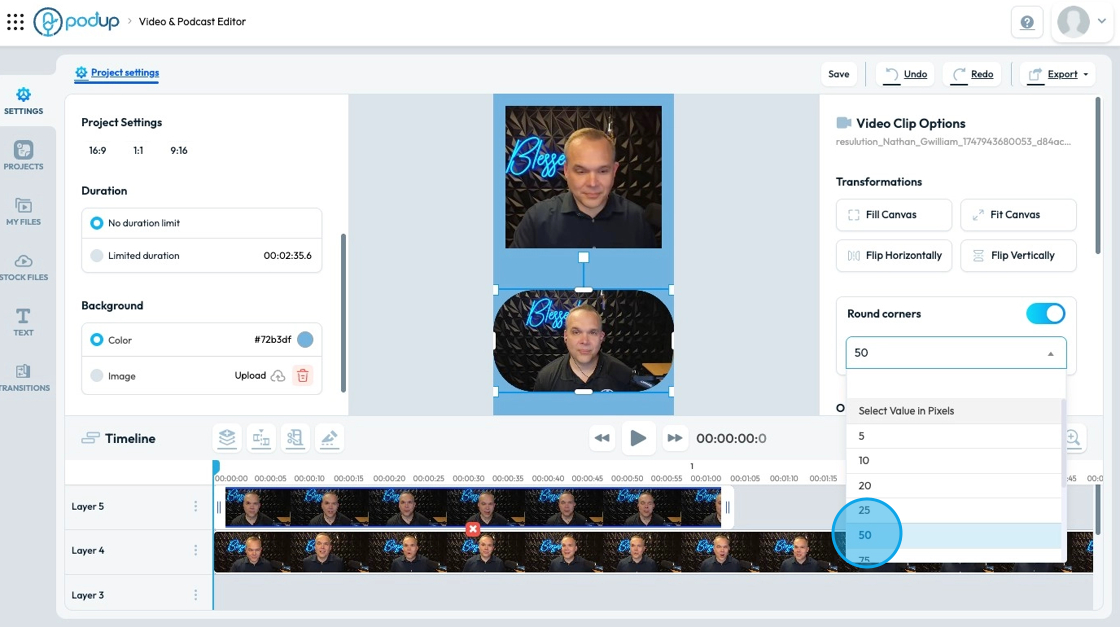The width and height of the screenshot is (1120, 627).
Task: Click the Save button
Action: pyautogui.click(x=839, y=74)
